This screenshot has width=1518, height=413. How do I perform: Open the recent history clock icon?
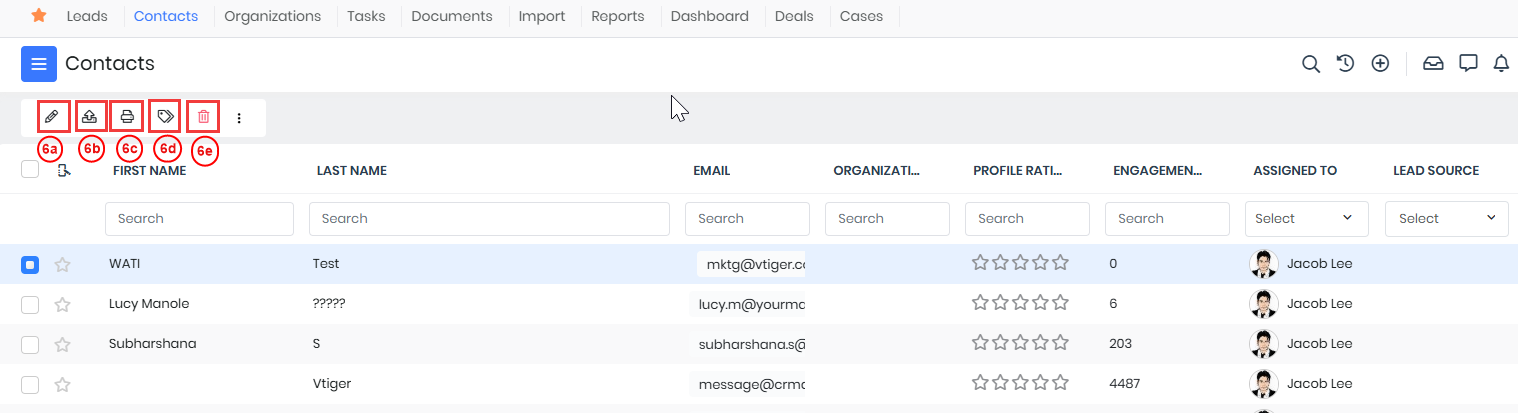point(1345,64)
